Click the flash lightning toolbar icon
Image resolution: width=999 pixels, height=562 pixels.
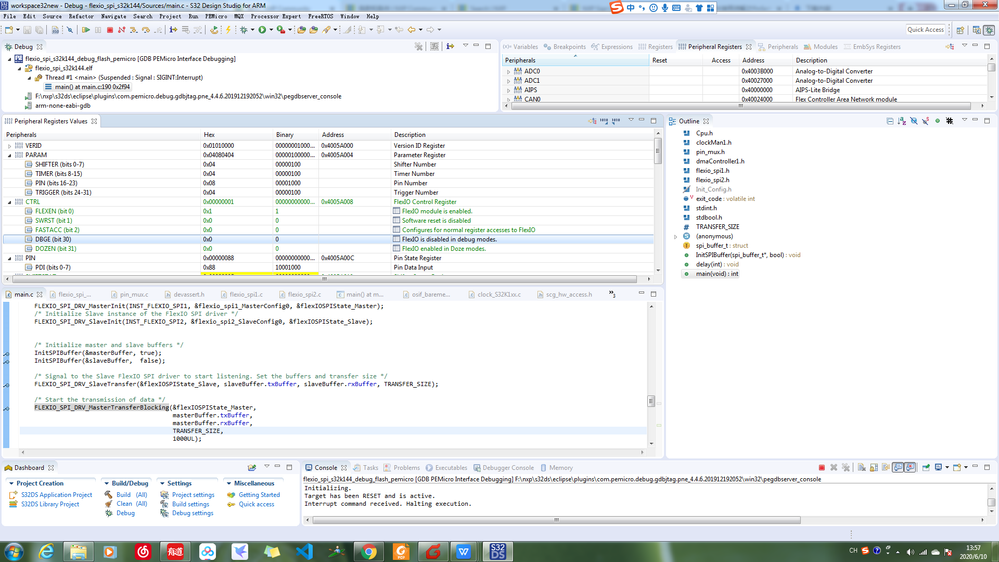tap(227, 30)
